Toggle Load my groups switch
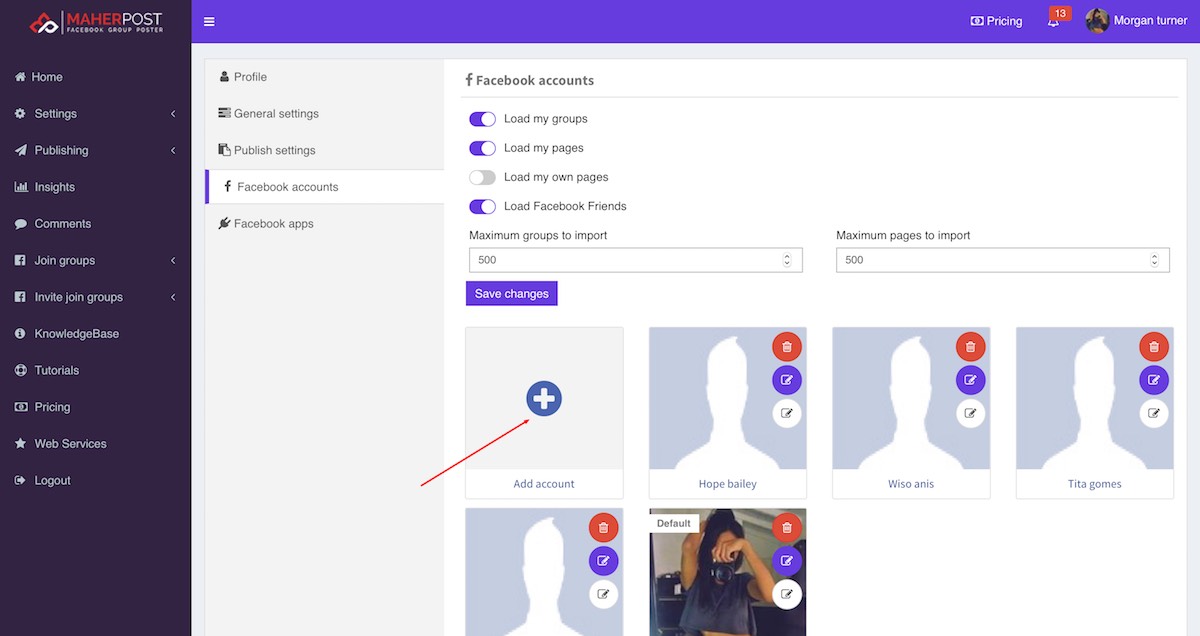The height and width of the screenshot is (636, 1200). [482, 119]
